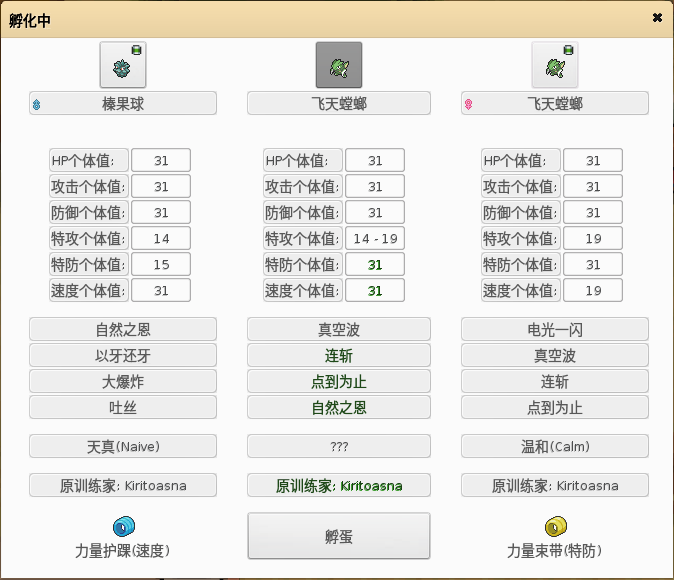Click the egg's 防御个体值 value 31
This screenshot has width=674, height=580.
coord(375,212)
